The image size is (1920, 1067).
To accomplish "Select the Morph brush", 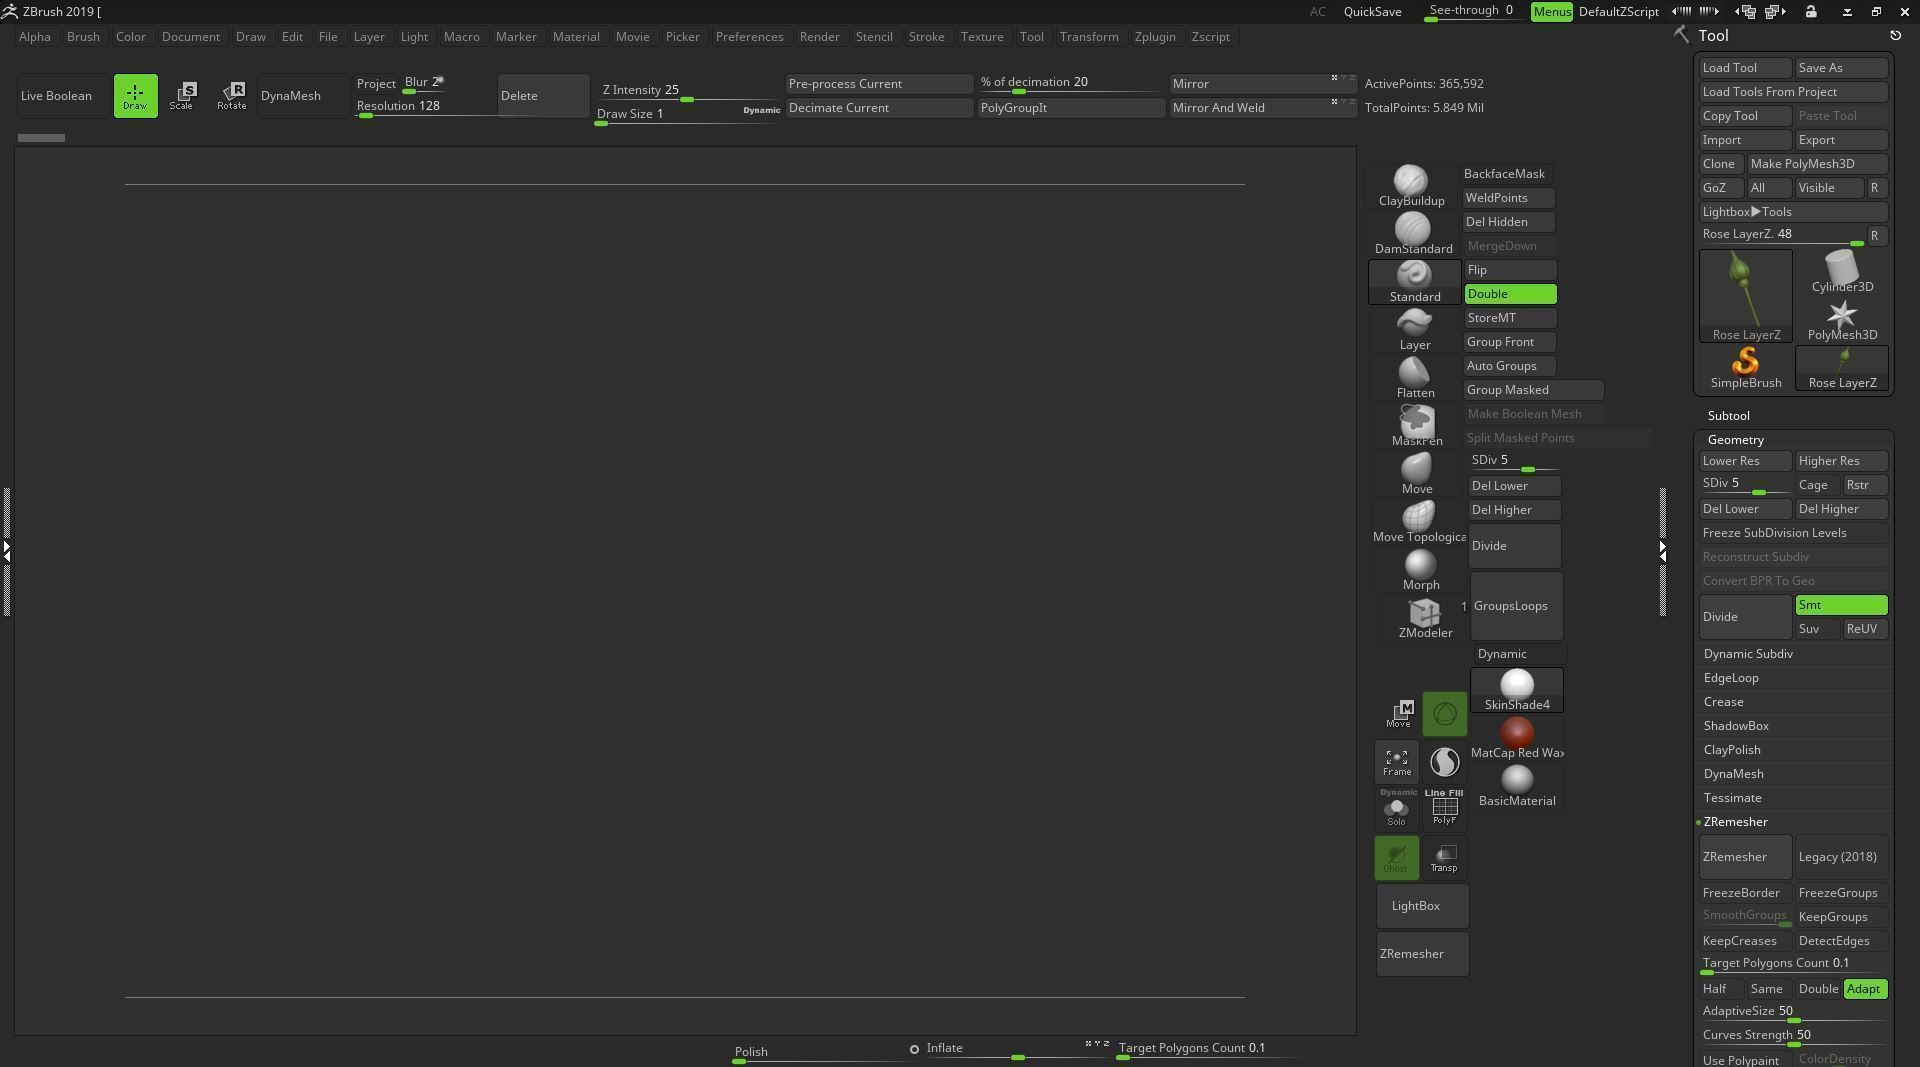I will pyautogui.click(x=1420, y=571).
